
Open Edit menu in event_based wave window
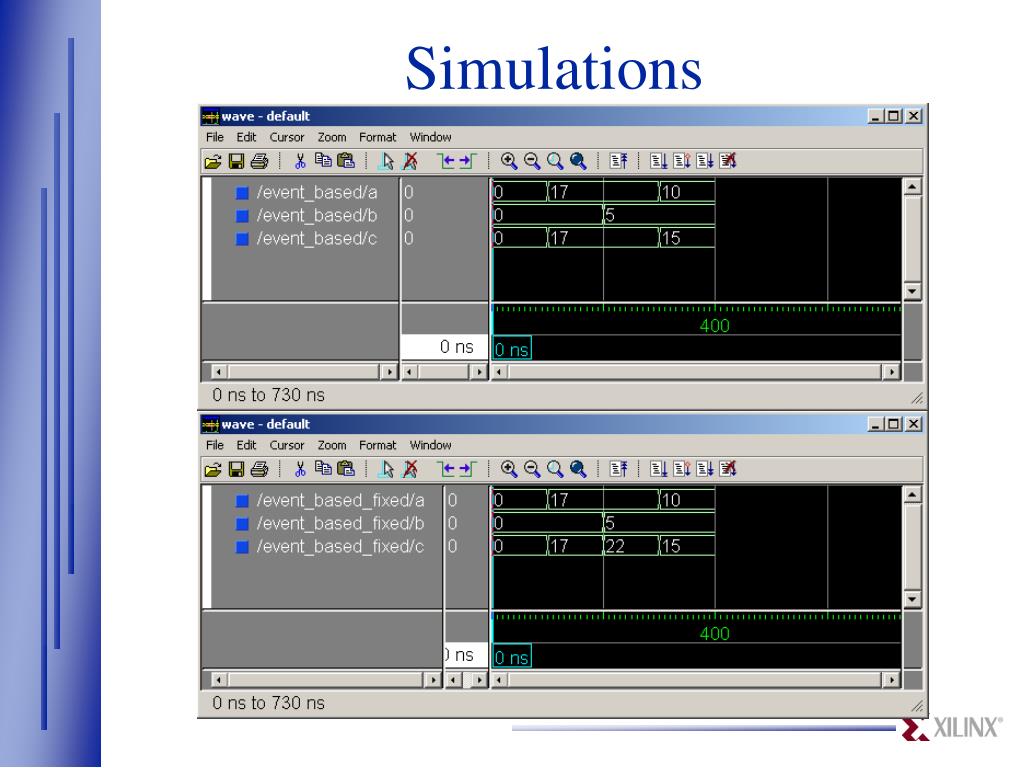[x=246, y=137]
